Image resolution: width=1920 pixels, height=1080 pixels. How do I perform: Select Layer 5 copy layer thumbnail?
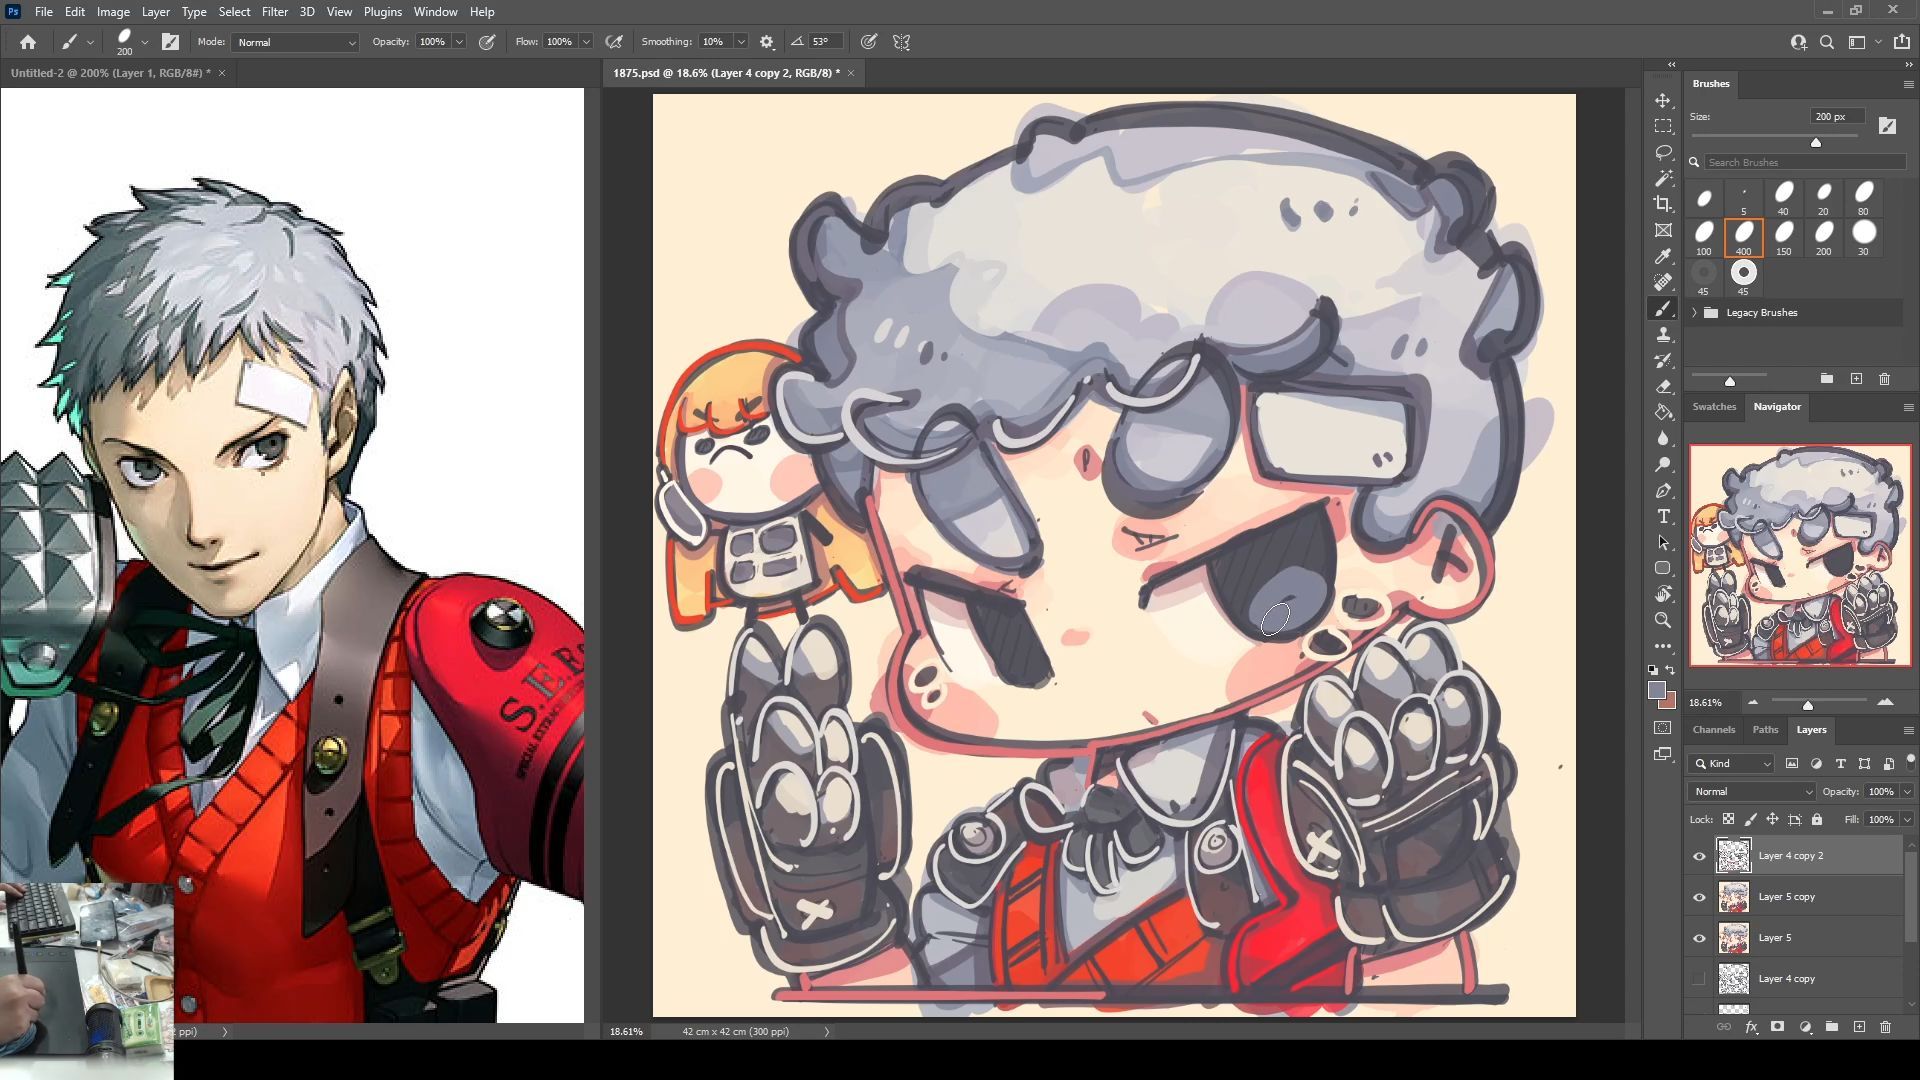(1733, 897)
